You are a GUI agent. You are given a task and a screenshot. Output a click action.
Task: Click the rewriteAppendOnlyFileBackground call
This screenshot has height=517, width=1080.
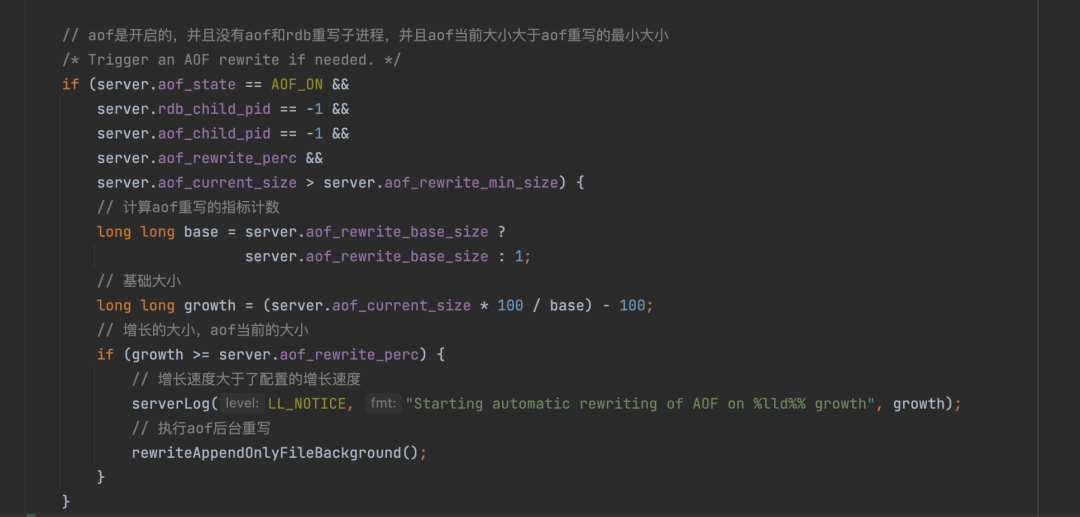[266, 453]
